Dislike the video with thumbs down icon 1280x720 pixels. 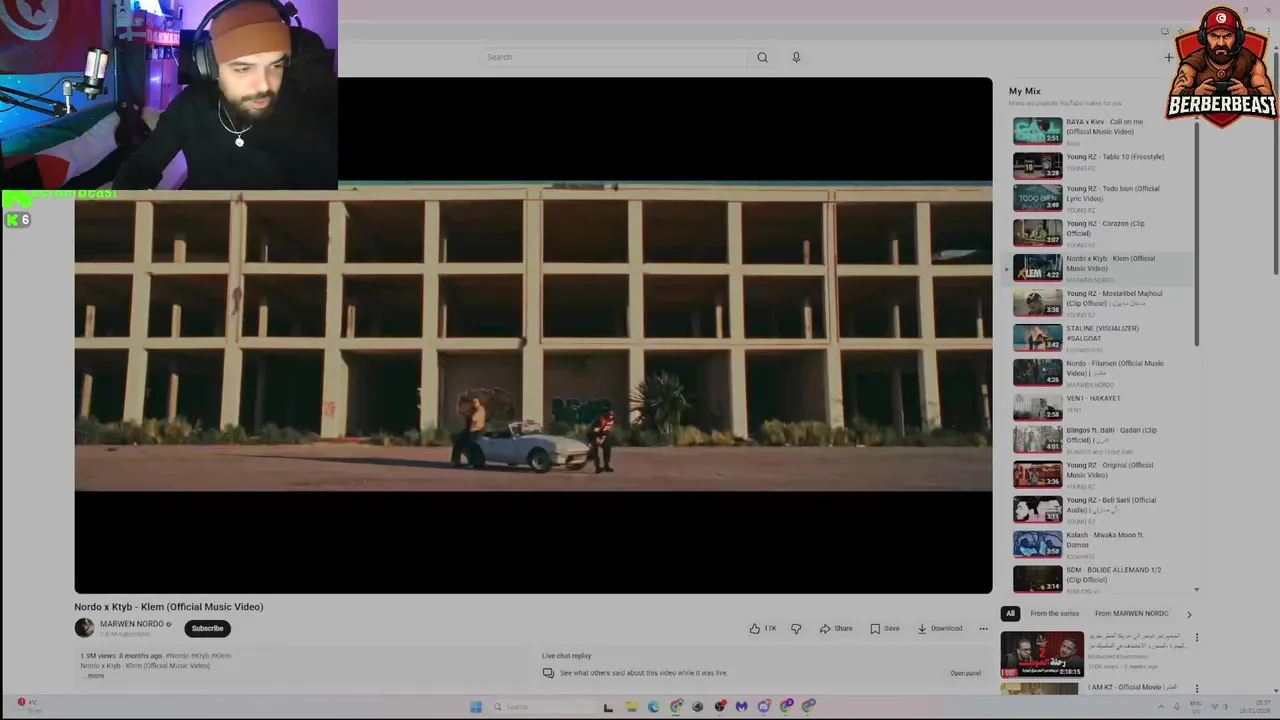pos(796,628)
